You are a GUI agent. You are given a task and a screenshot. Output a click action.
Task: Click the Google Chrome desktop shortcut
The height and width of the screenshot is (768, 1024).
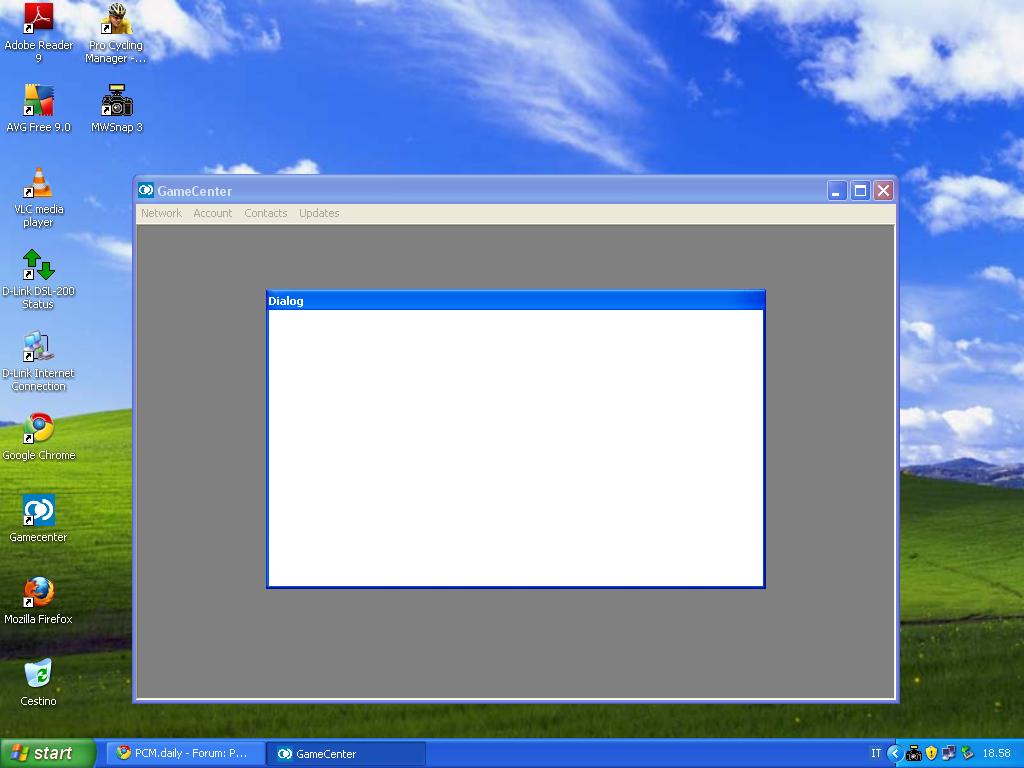38,429
